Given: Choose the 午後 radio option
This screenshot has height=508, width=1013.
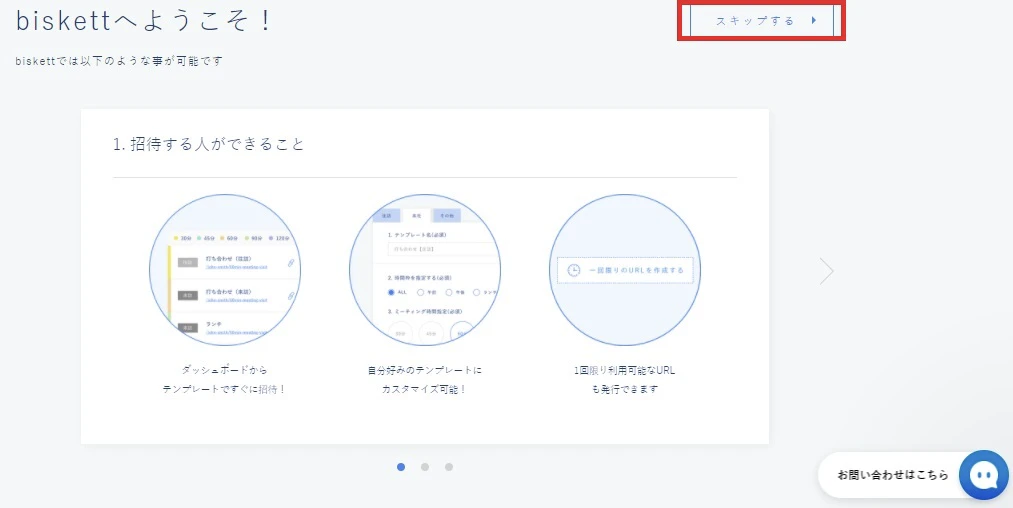Looking at the screenshot, I should coord(448,292).
